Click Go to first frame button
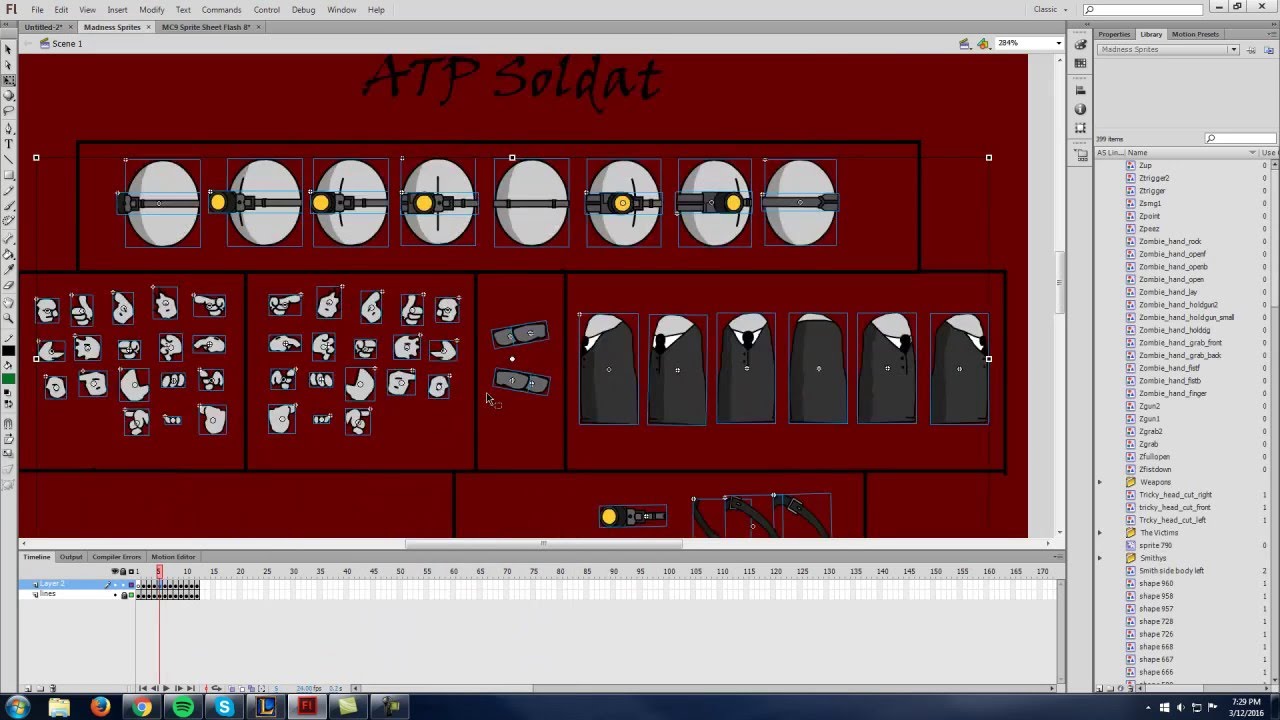Screen dimensions: 1280x720 143,688
